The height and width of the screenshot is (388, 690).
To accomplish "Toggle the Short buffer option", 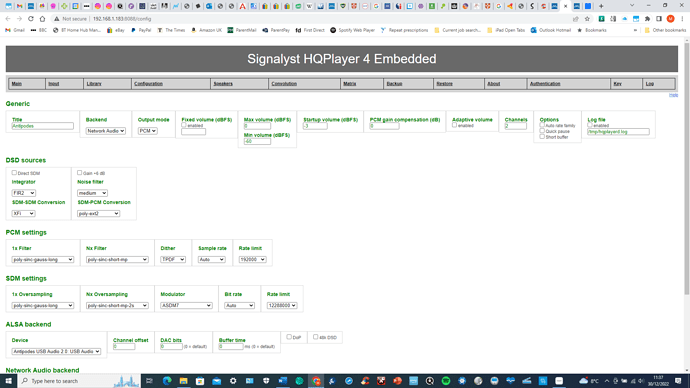I will pyautogui.click(x=542, y=136).
